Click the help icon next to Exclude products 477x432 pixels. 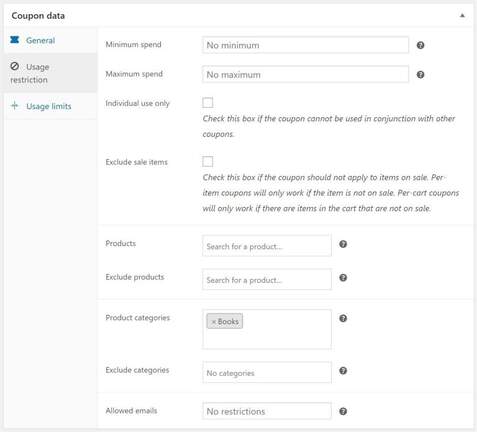pos(343,278)
